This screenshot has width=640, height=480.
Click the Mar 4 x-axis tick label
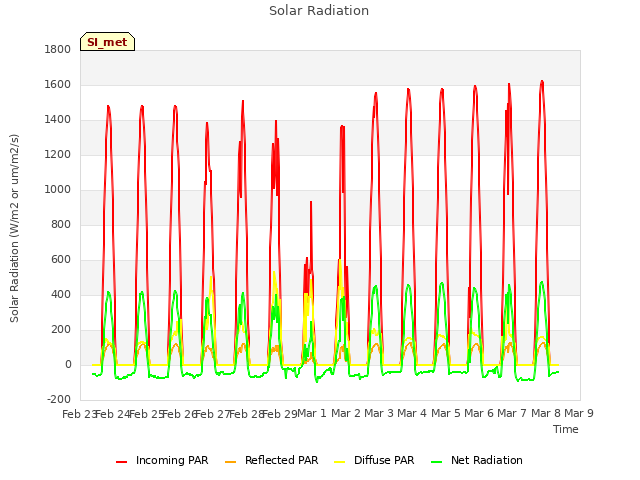[x=412, y=413]
